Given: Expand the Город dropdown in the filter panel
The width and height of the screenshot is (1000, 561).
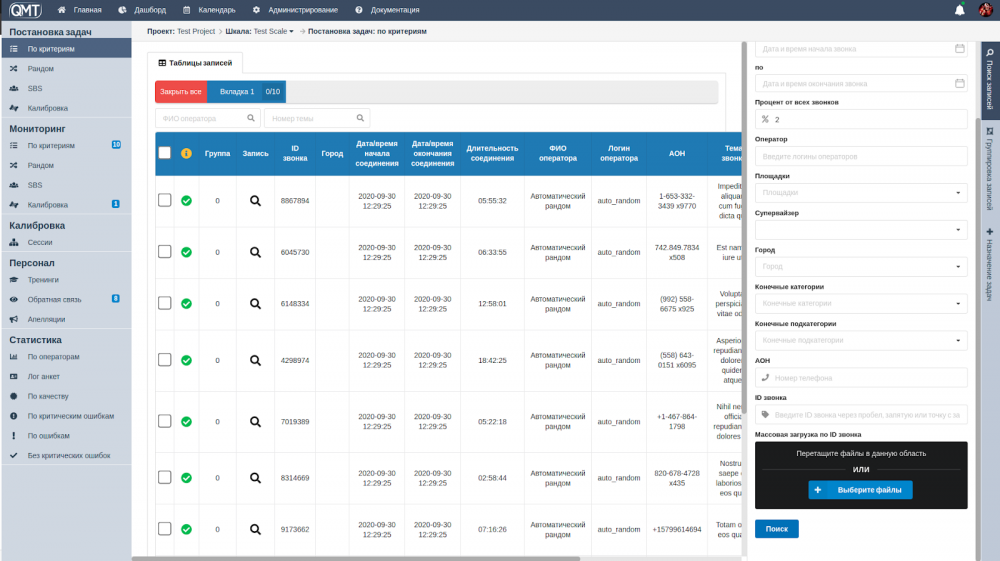Looking at the screenshot, I should (861, 266).
